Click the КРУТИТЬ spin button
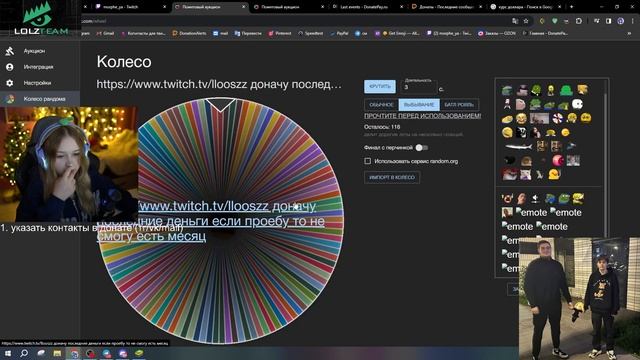This screenshot has height=360, width=640. click(380, 87)
